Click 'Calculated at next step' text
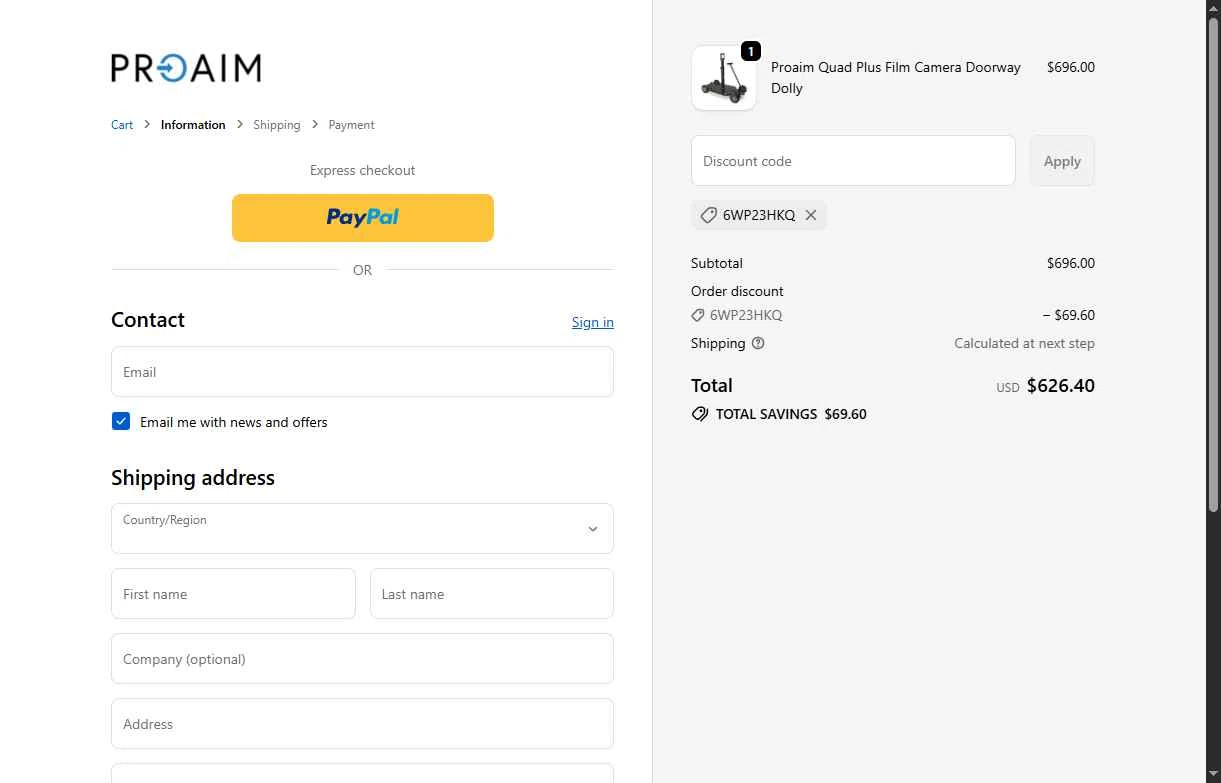Viewport: 1221px width, 783px height. [1024, 343]
